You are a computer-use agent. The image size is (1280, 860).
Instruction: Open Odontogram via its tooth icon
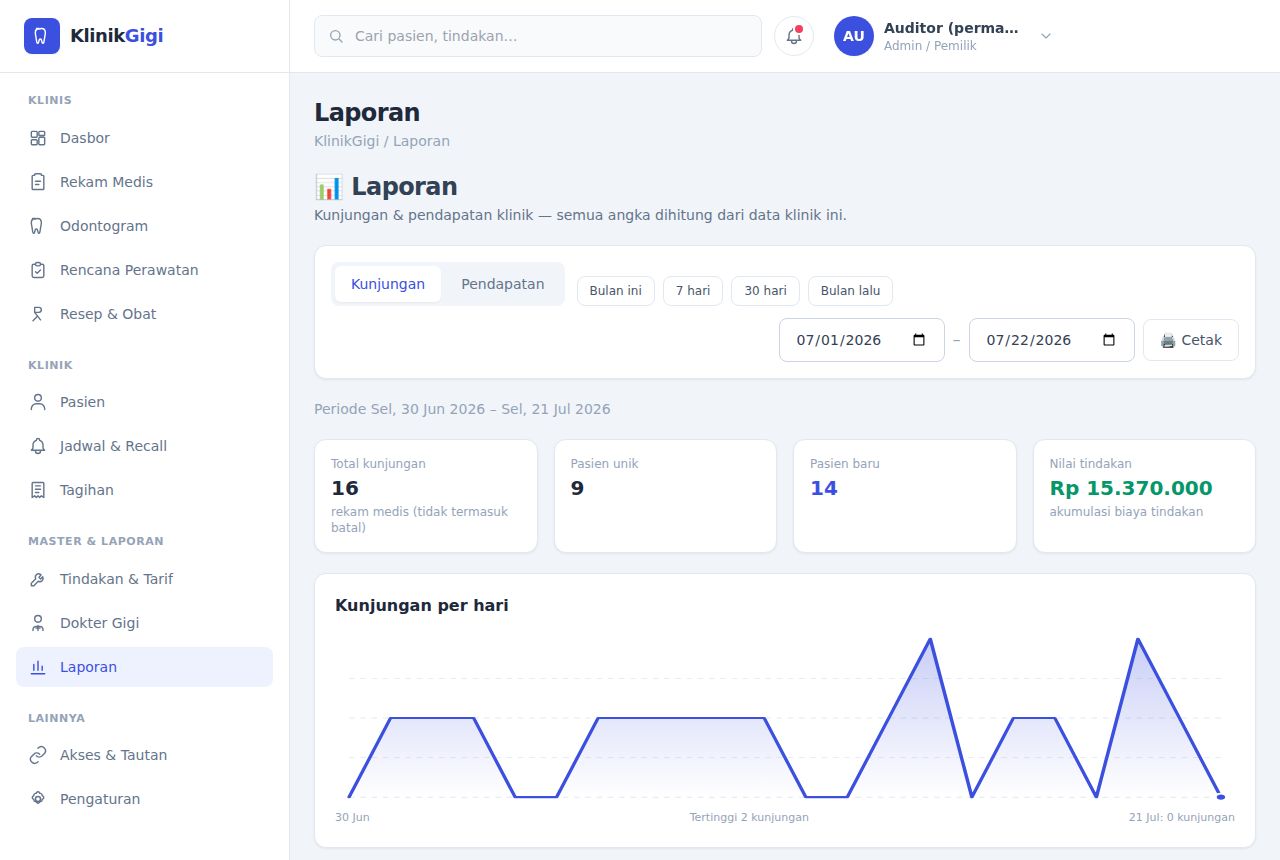(x=38, y=226)
